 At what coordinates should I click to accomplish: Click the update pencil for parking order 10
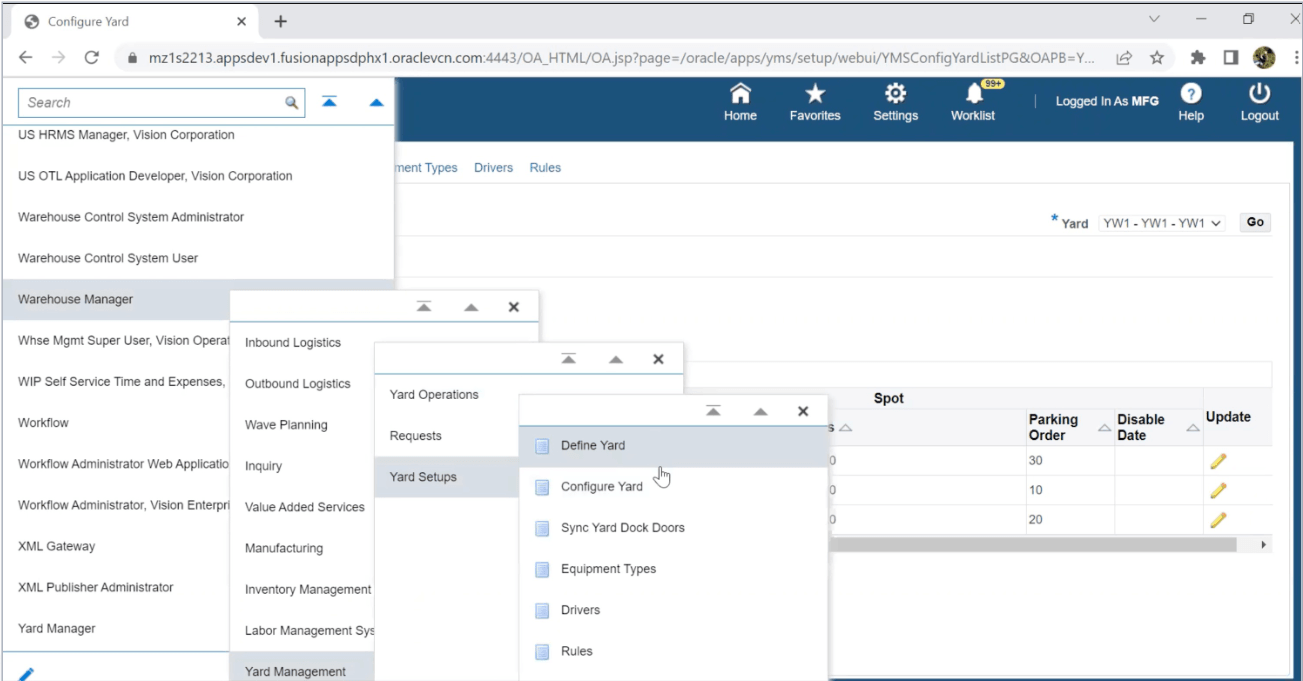1217,490
